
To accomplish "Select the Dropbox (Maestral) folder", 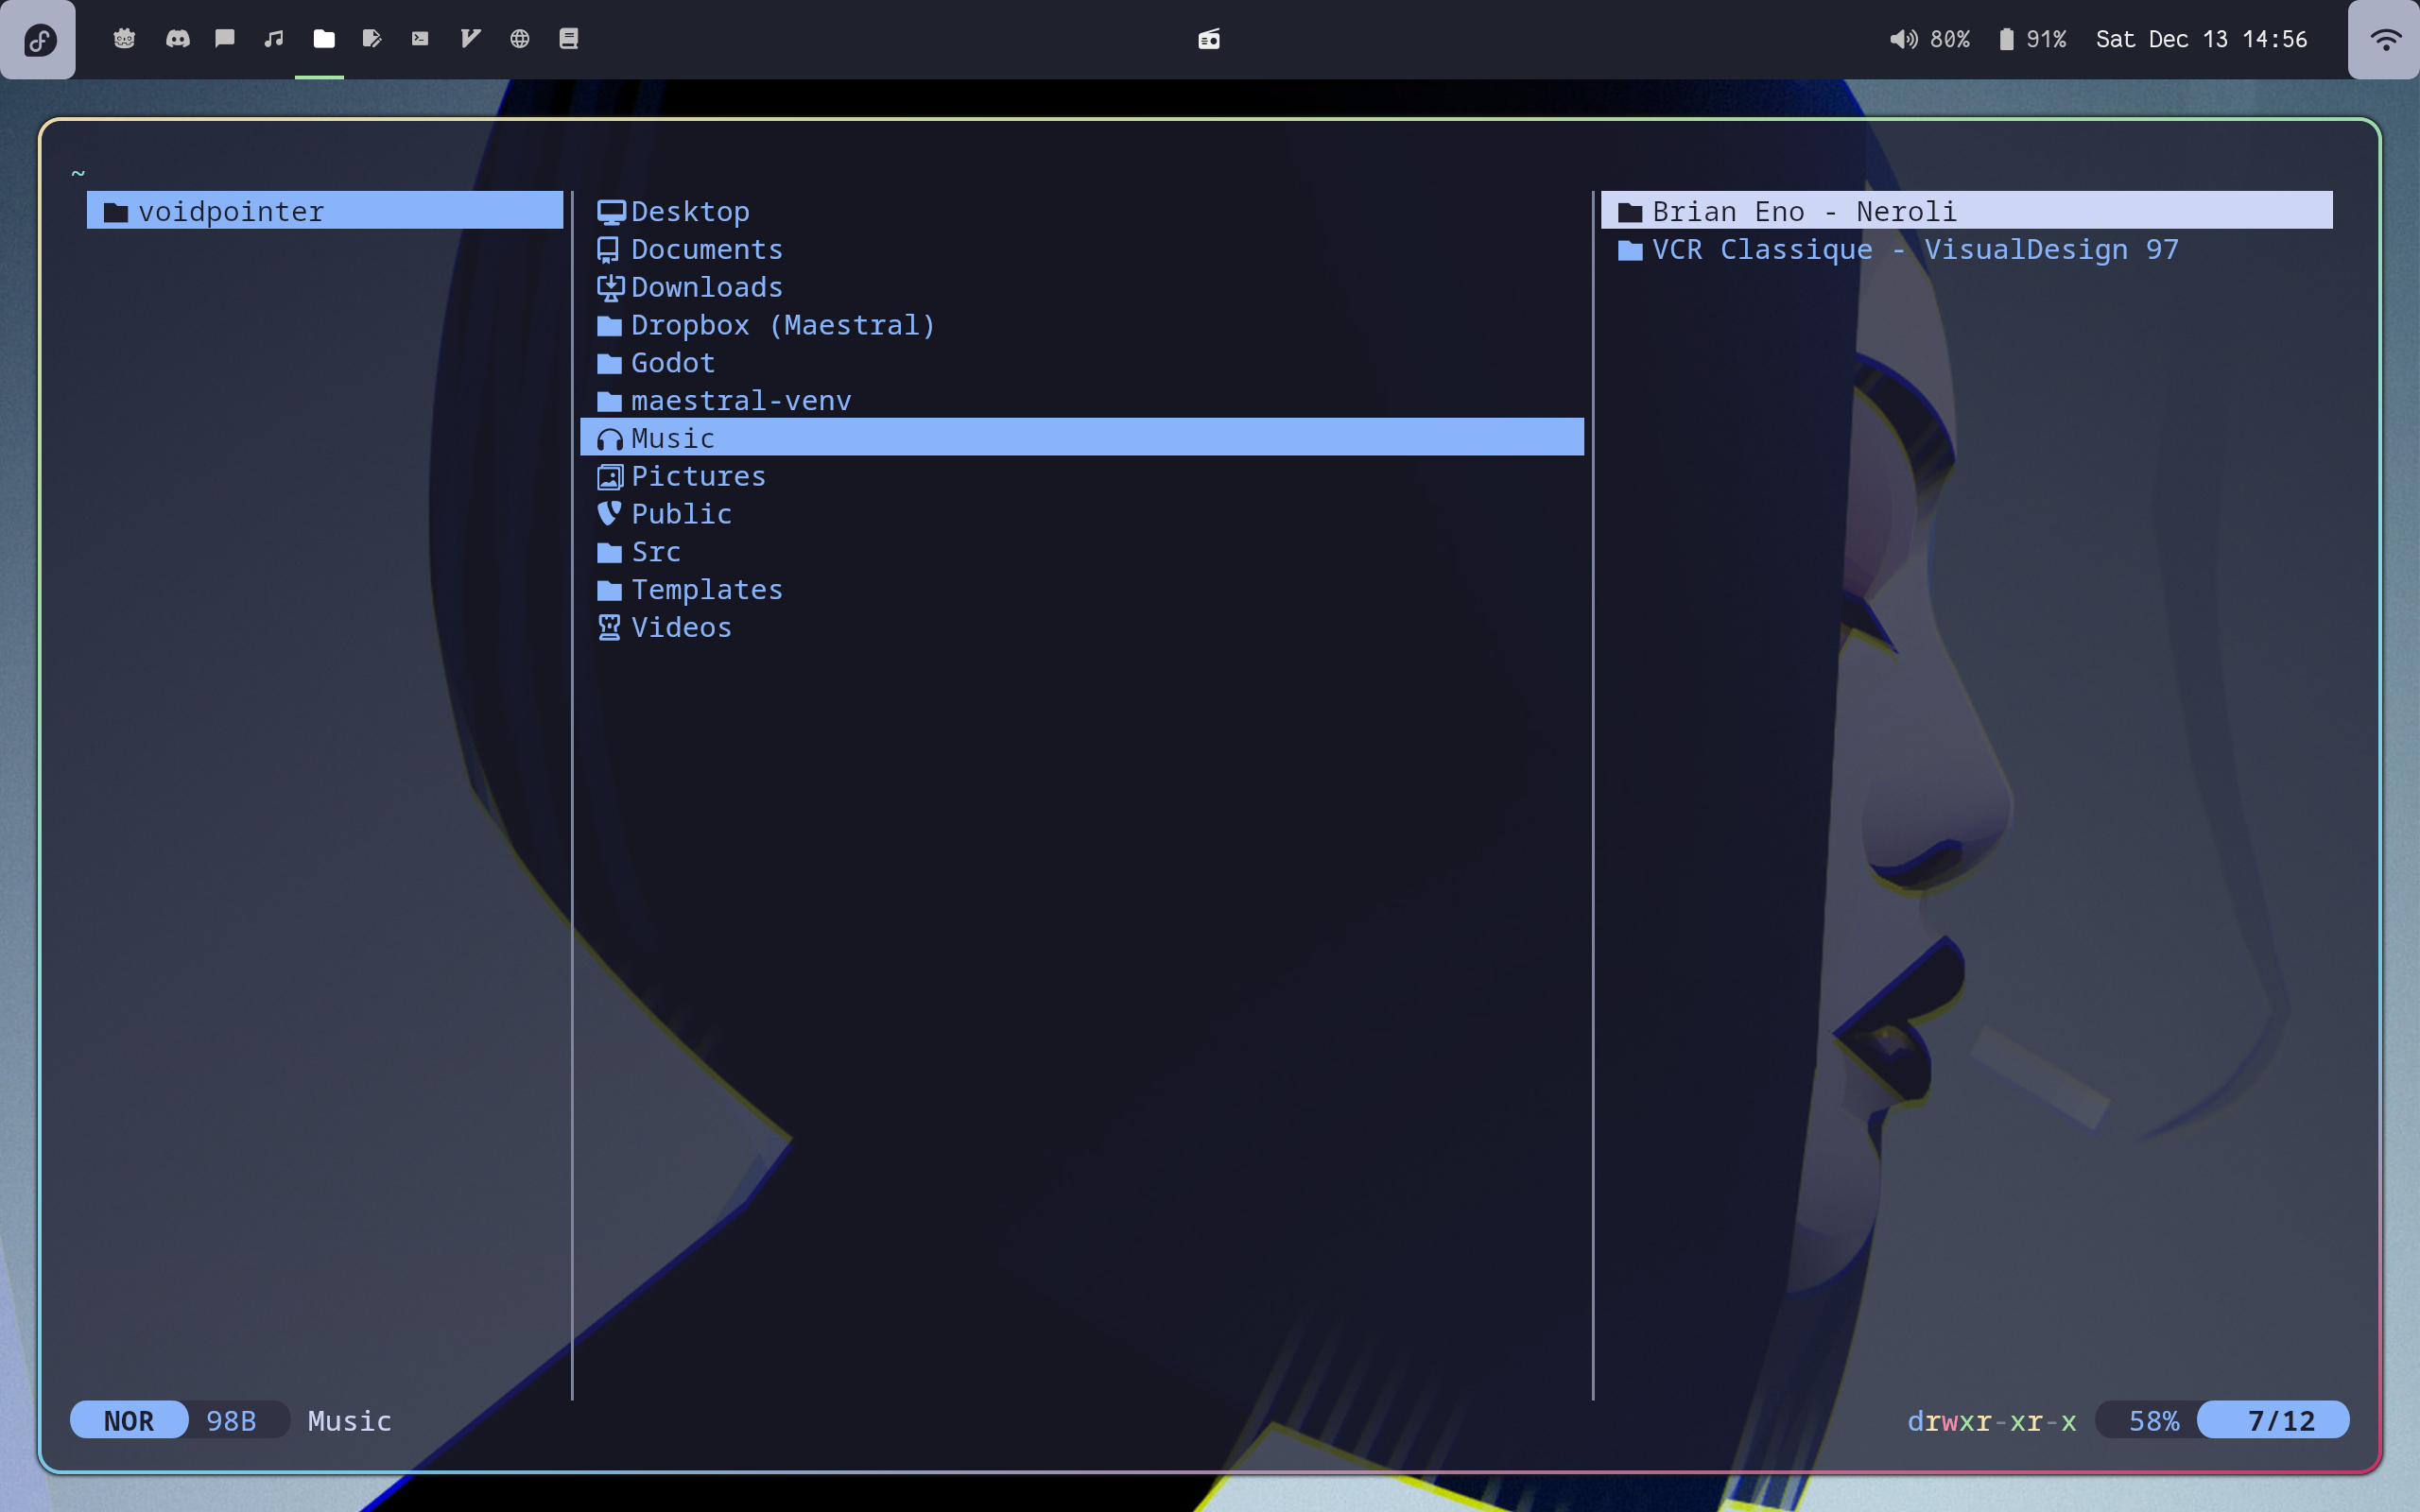I will tap(782, 326).
